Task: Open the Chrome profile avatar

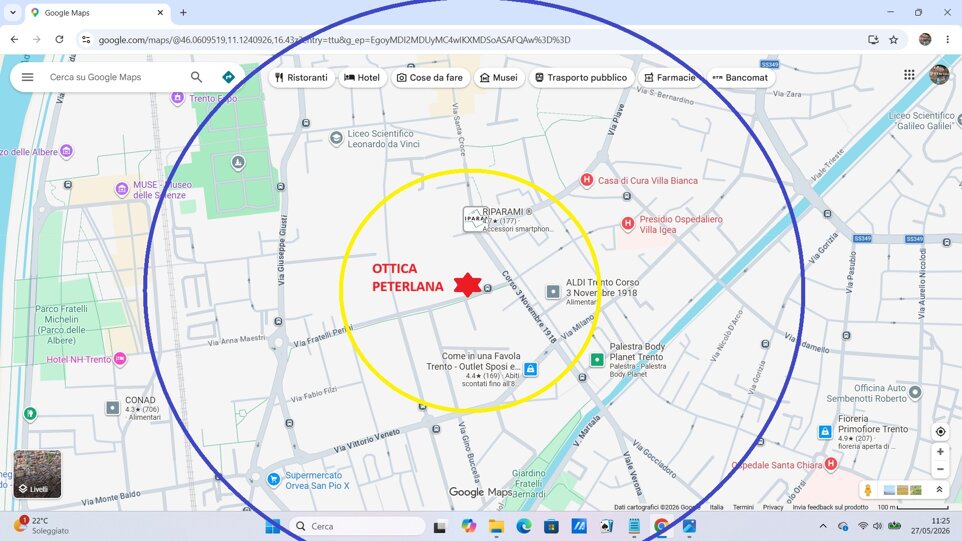Action: [x=925, y=39]
